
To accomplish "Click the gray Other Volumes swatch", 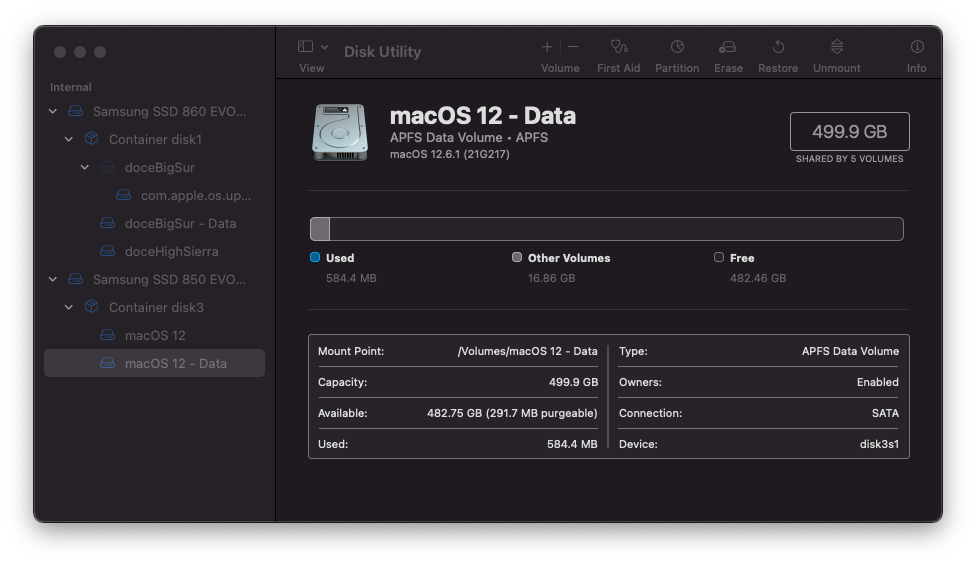I will click(x=517, y=257).
